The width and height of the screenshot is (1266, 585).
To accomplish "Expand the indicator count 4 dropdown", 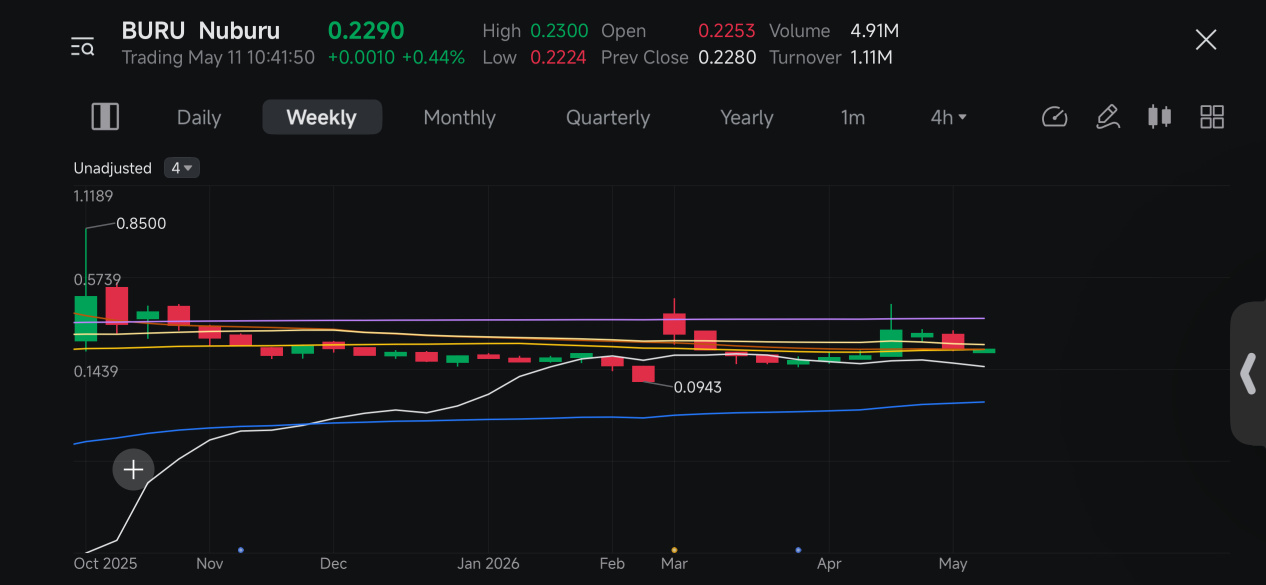I will pos(182,168).
